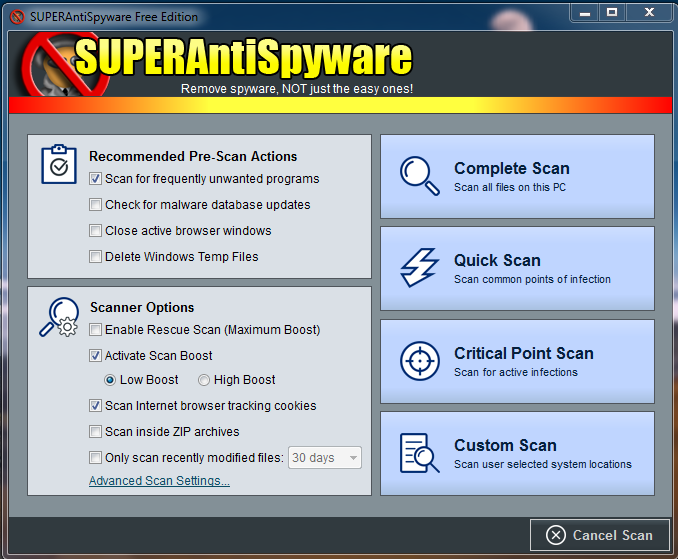This screenshot has height=559, width=678.
Task: Select the High Boost radio button
Action: [x=204, y=380]
